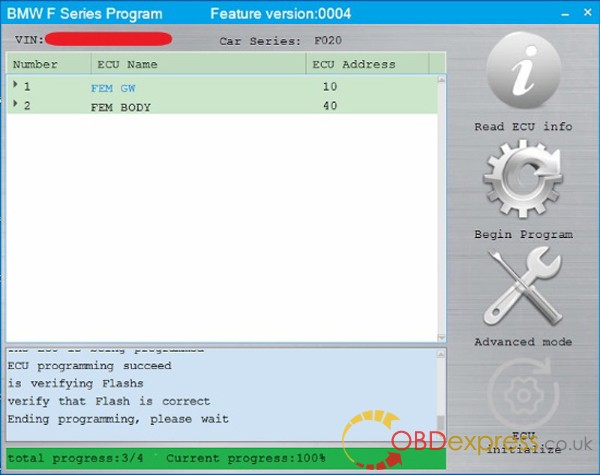600x475 pixels.
Task: Click the 'ECU programming succeed' log line
Action: point(90,366)
